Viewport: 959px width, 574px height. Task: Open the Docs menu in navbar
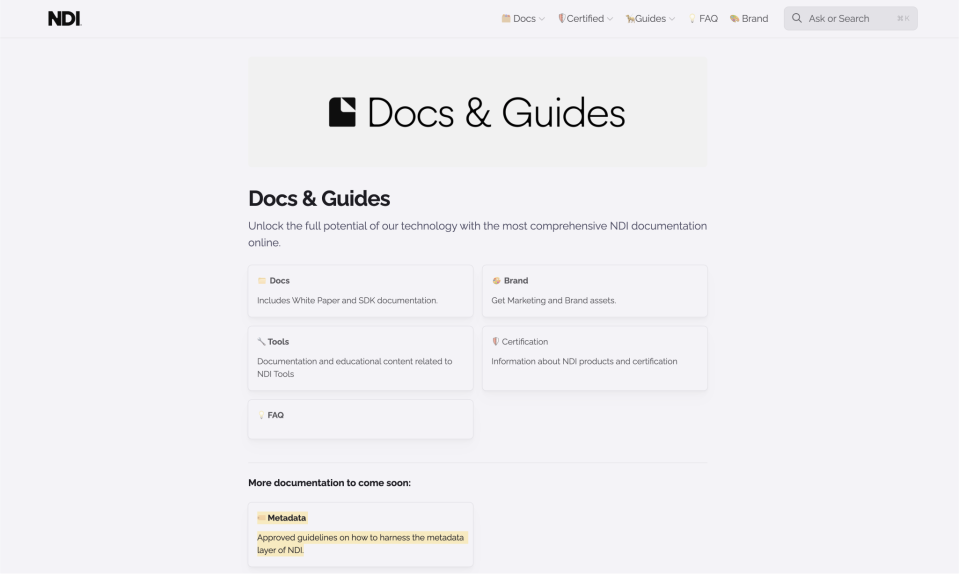coord(524,19)
